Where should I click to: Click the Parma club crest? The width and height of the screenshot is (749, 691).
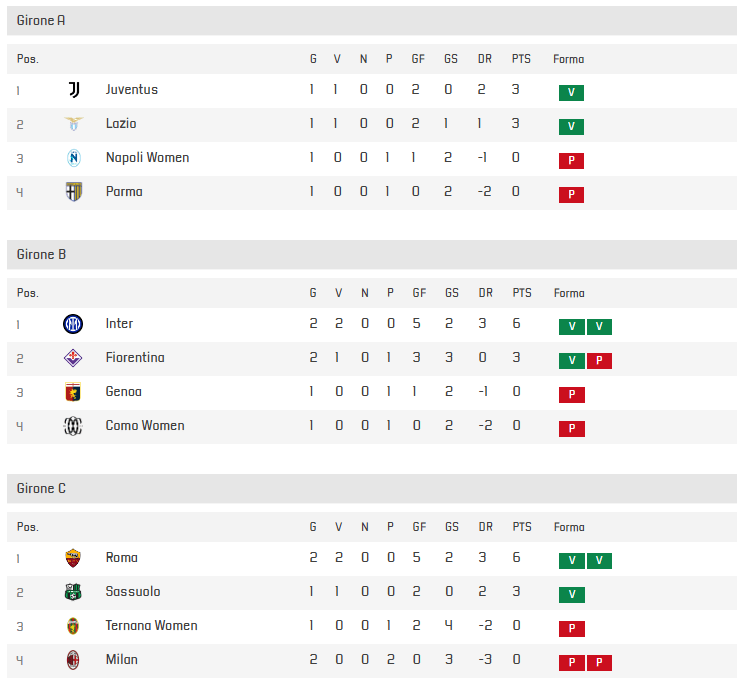[x=74, y=192]
